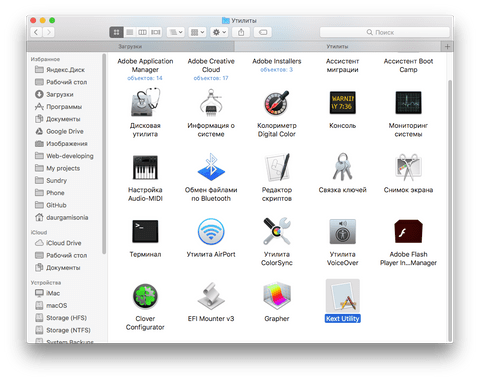Viewport: 480px width, 381px height.
Task: Select the Adobe Creative Cloud folder
Action: [211, 66]
